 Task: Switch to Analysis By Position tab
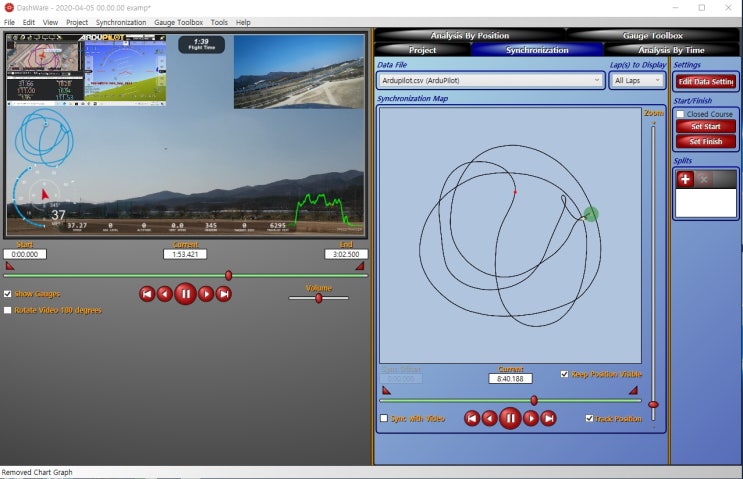tap(470, 36)
